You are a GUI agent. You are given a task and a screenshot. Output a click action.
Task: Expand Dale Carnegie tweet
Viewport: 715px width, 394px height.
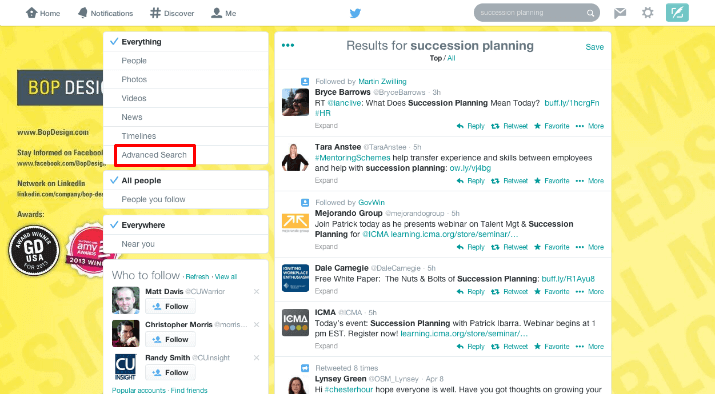(x=326, y=291)
